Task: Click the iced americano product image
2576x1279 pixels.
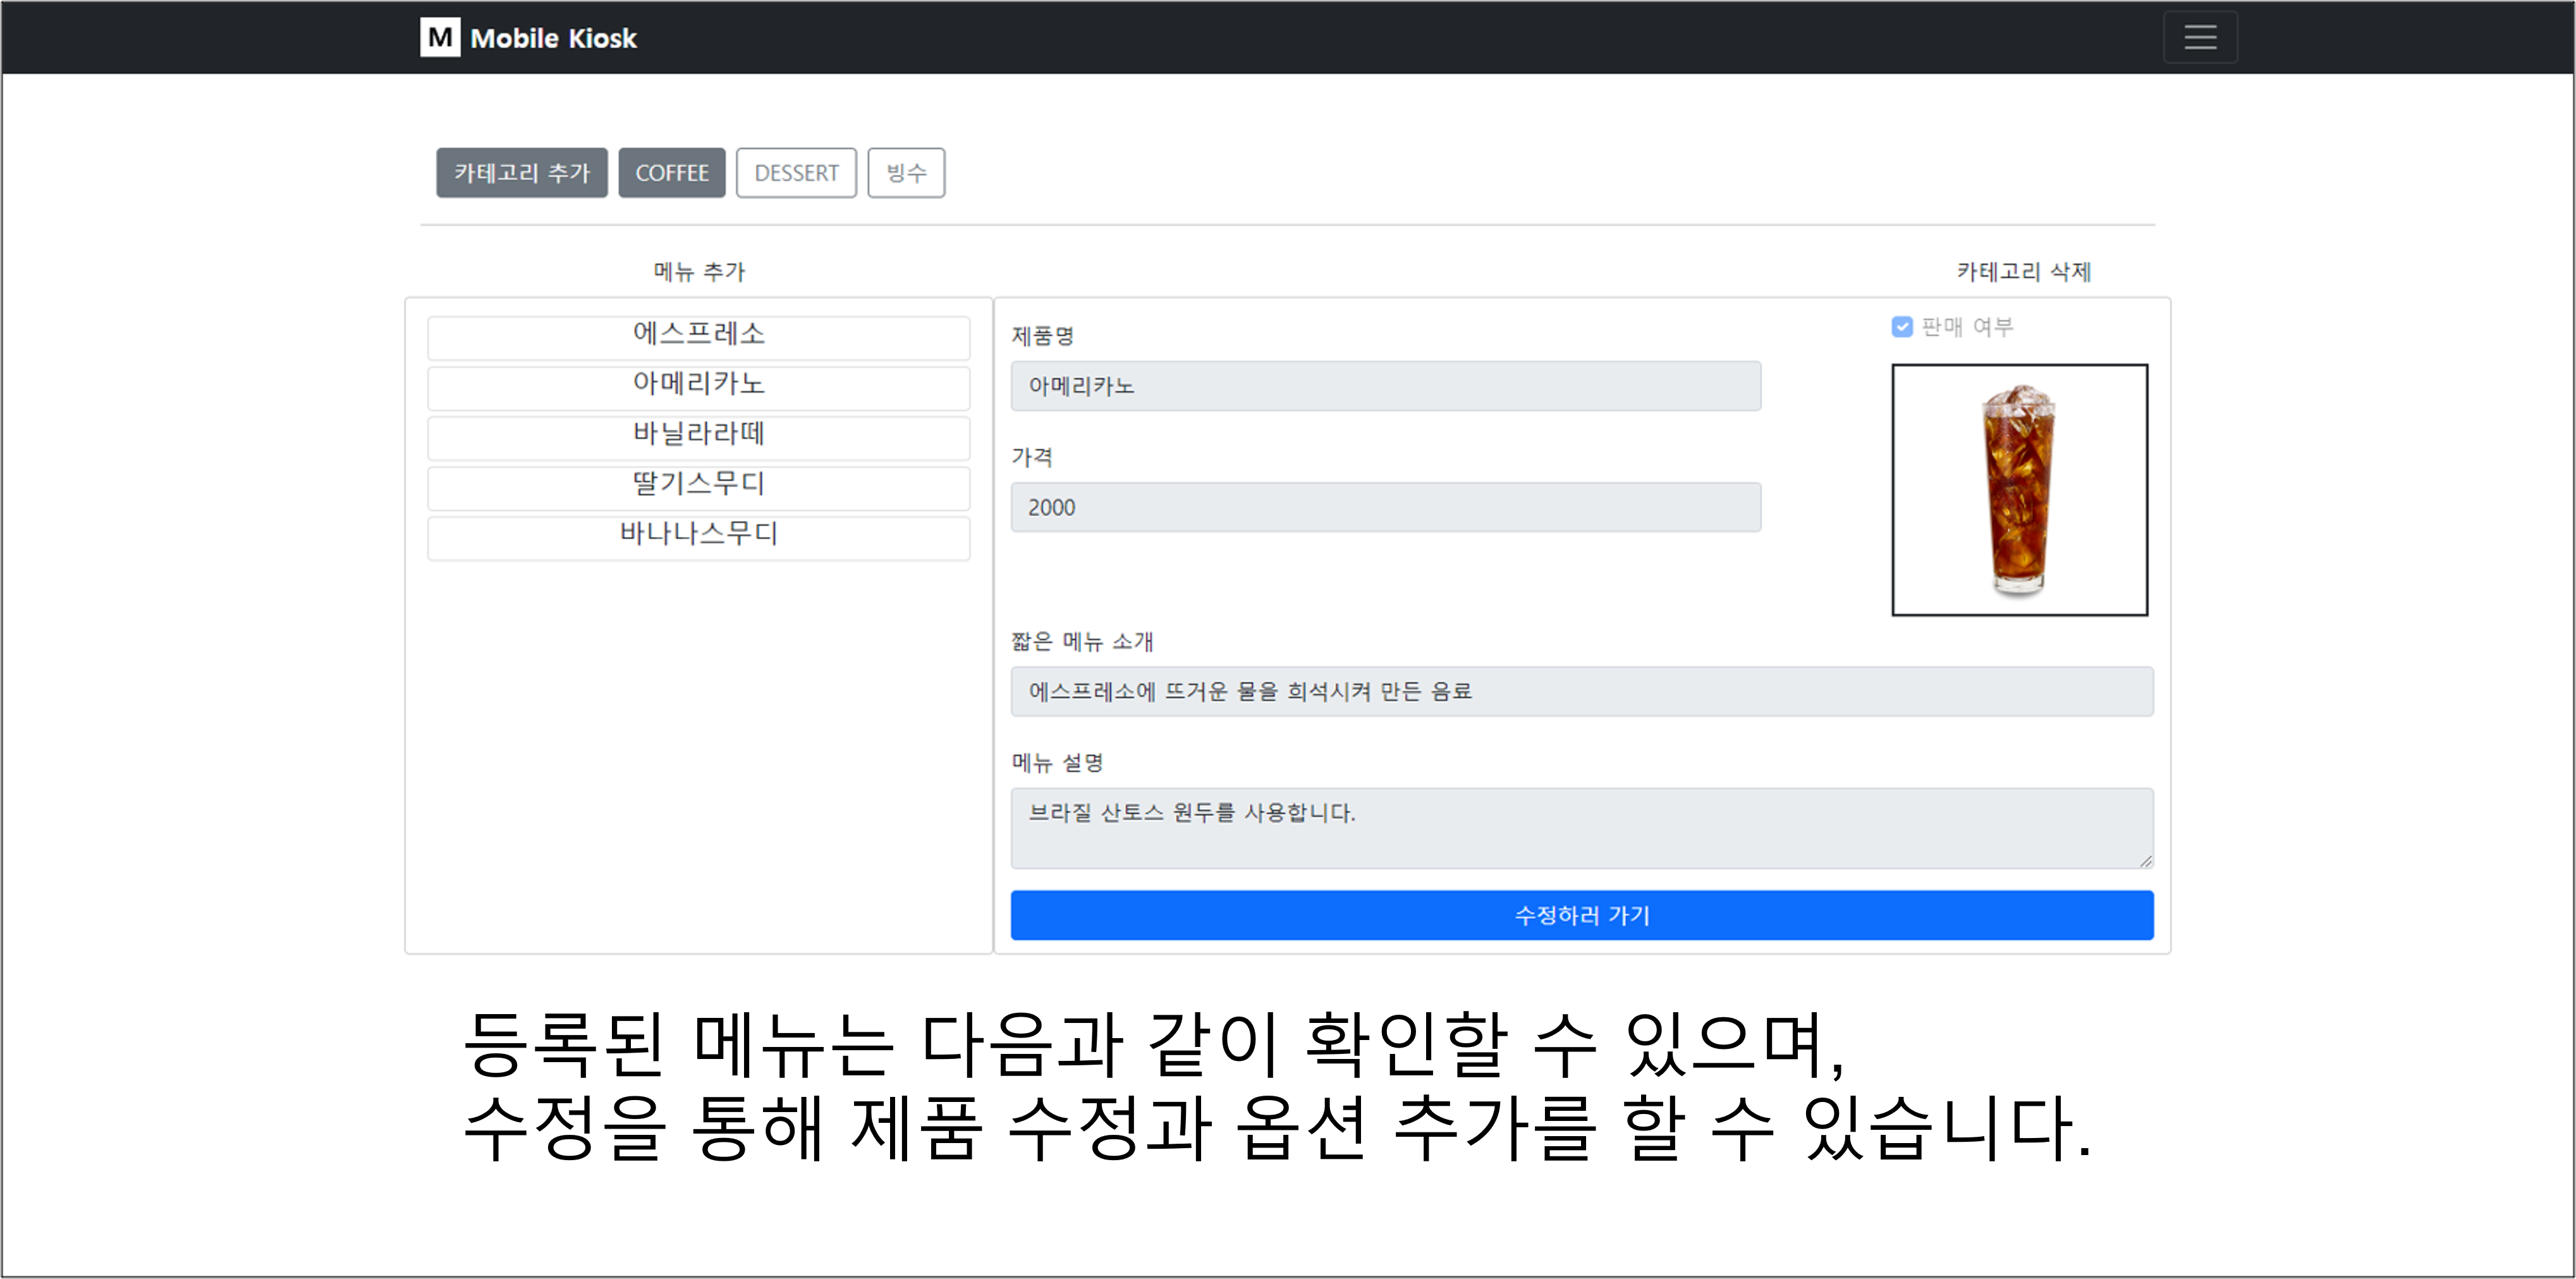Action: point(2020,490)
